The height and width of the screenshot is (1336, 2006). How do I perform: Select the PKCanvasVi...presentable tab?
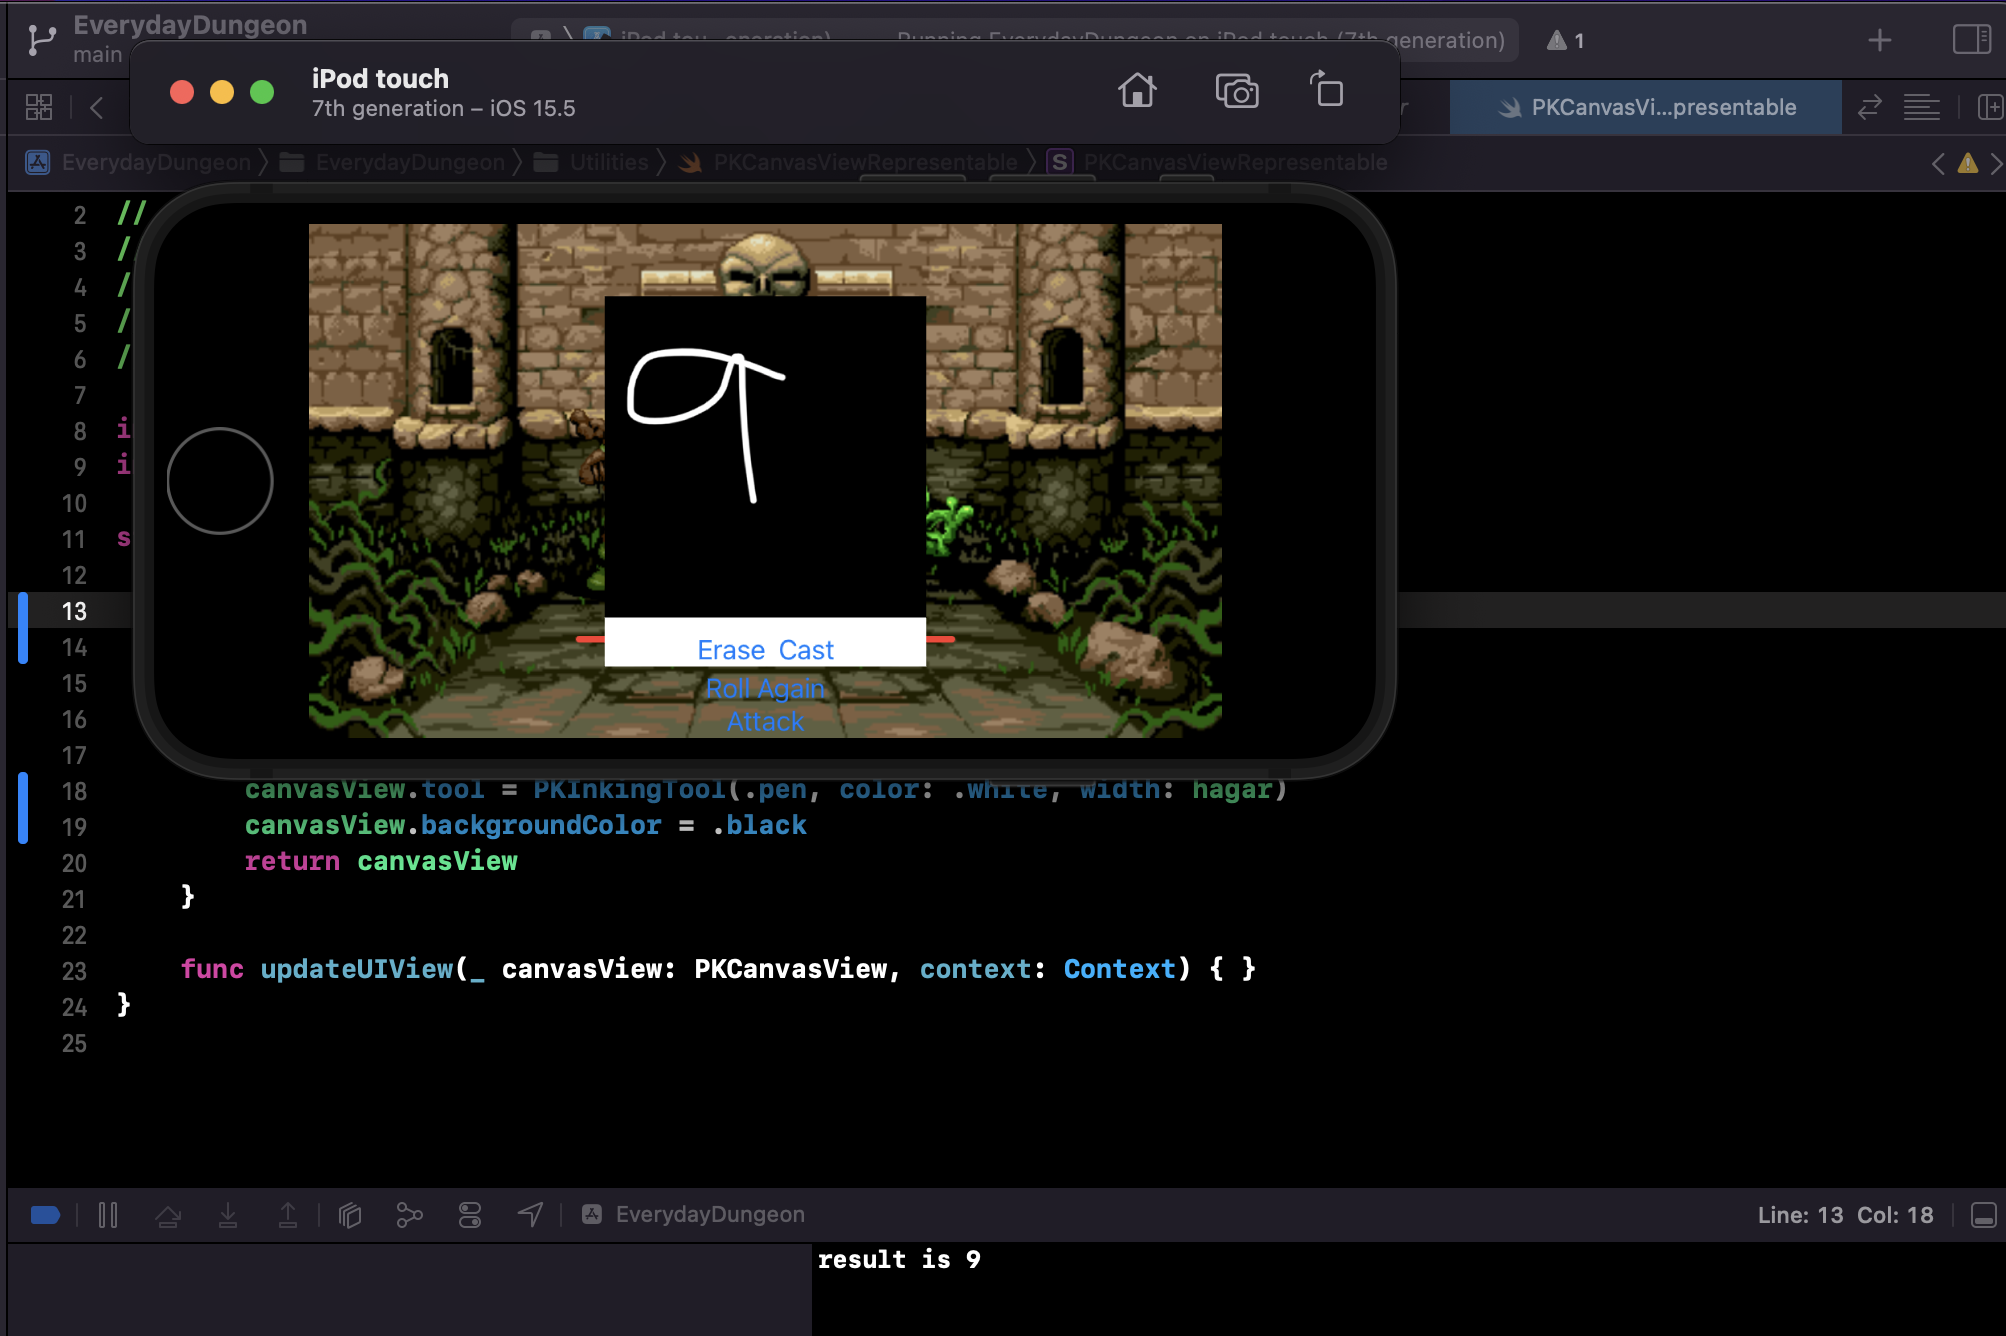pos(1646,107)
